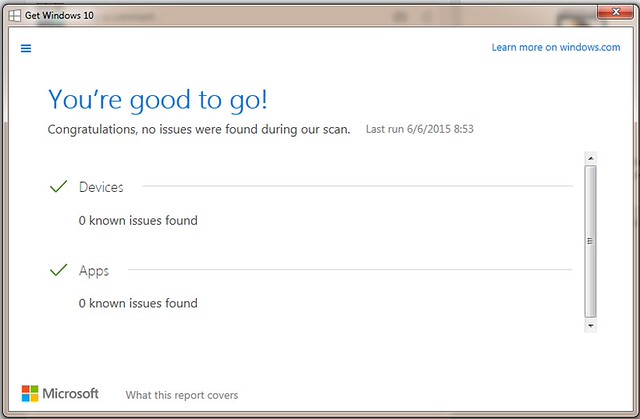
Task: Click the vertical scrollbar thumb
Action: (591, 241)
